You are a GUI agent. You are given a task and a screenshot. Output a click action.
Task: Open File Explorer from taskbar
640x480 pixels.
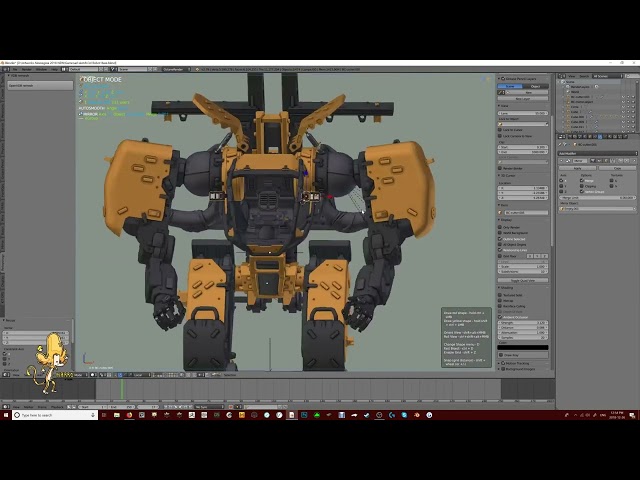pos(117,415)
